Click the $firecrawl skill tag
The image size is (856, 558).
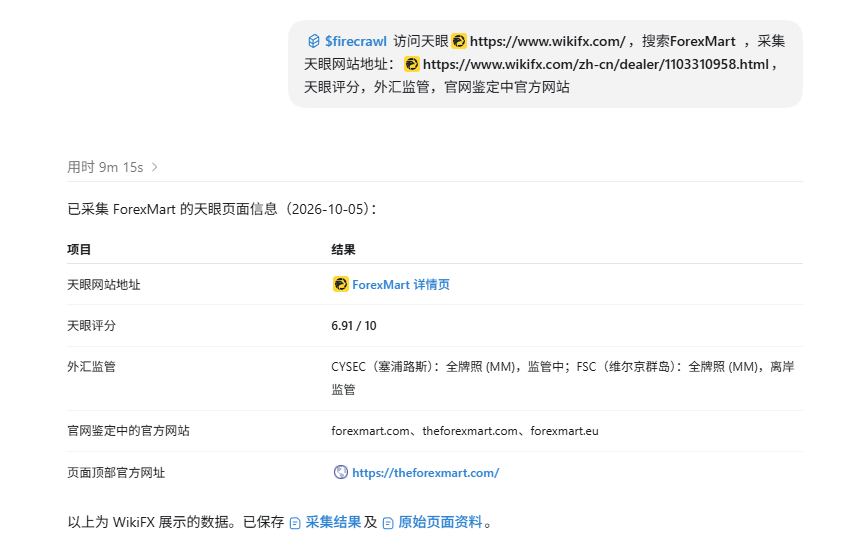click(x=347, y=41)
